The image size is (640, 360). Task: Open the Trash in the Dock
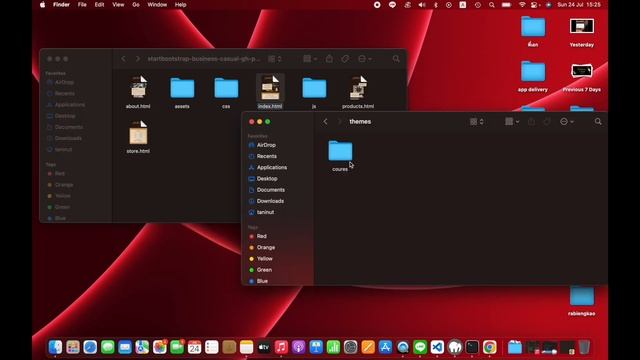[584, 347]
